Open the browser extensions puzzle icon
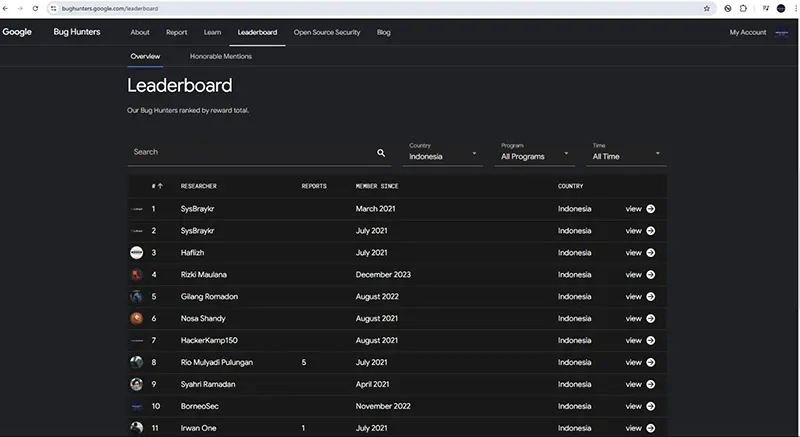Viewport: 800px width, 437px height. click(743, 8)
